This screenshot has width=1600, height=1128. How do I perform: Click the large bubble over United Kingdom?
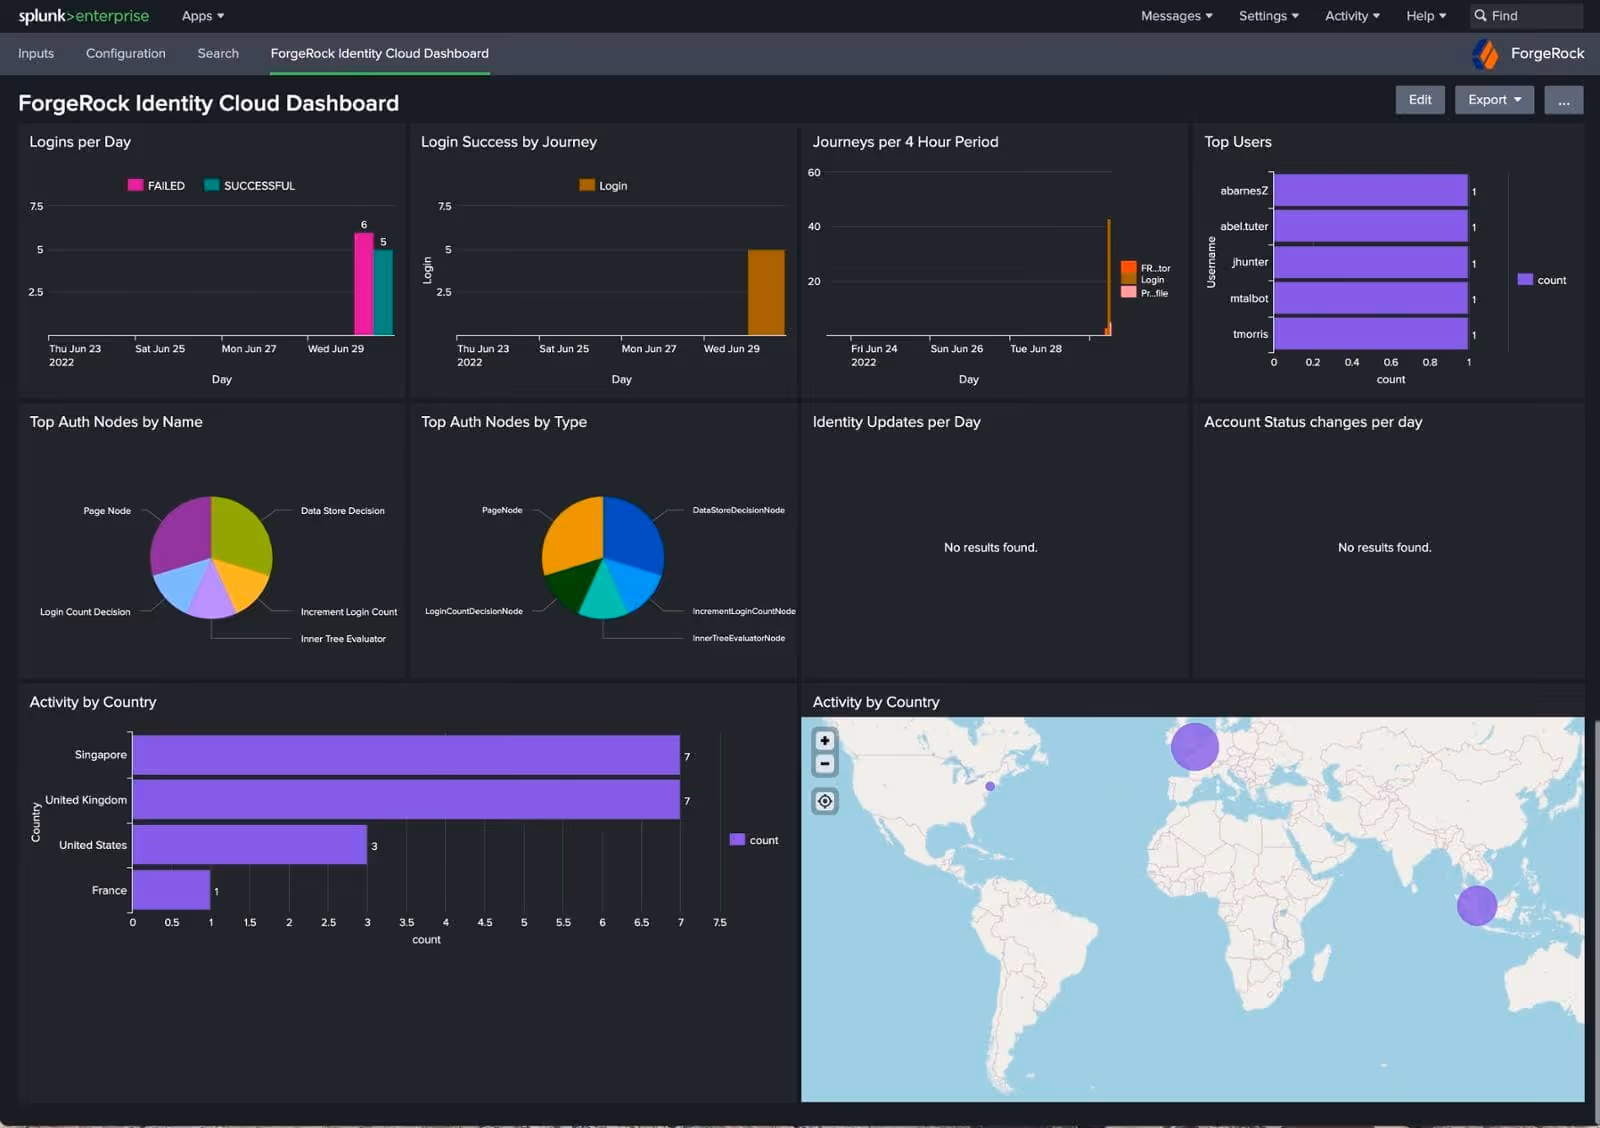pos(1194,746)
